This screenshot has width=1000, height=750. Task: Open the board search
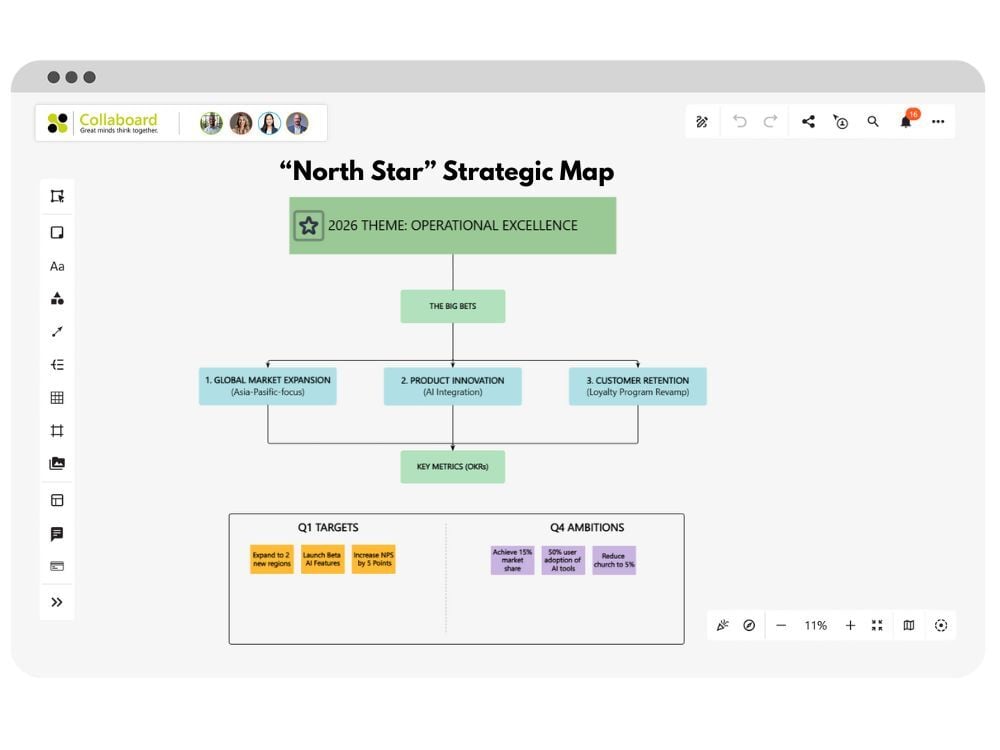[873, 120]
